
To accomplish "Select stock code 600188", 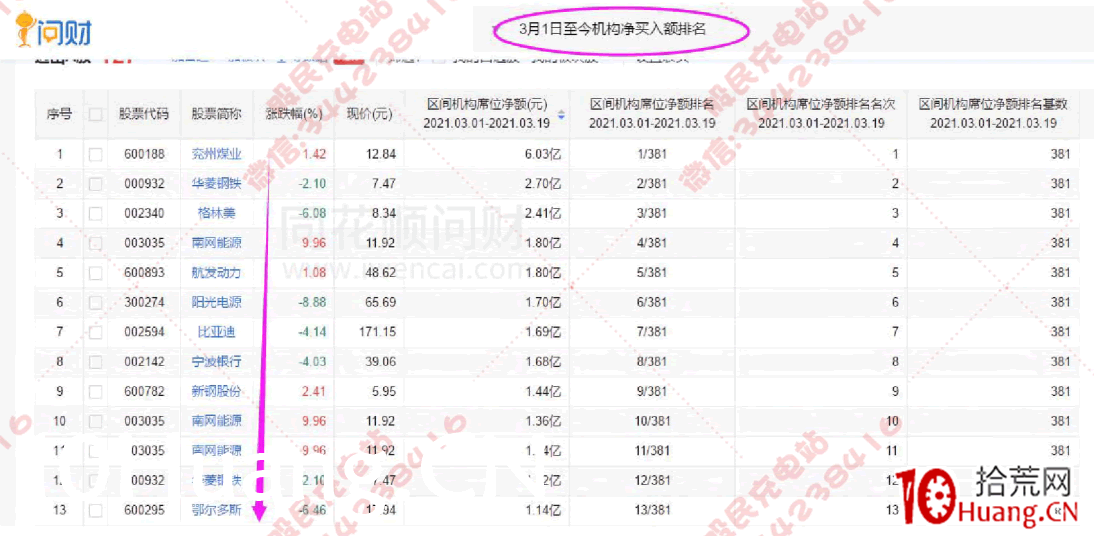I will pos(143,154).
